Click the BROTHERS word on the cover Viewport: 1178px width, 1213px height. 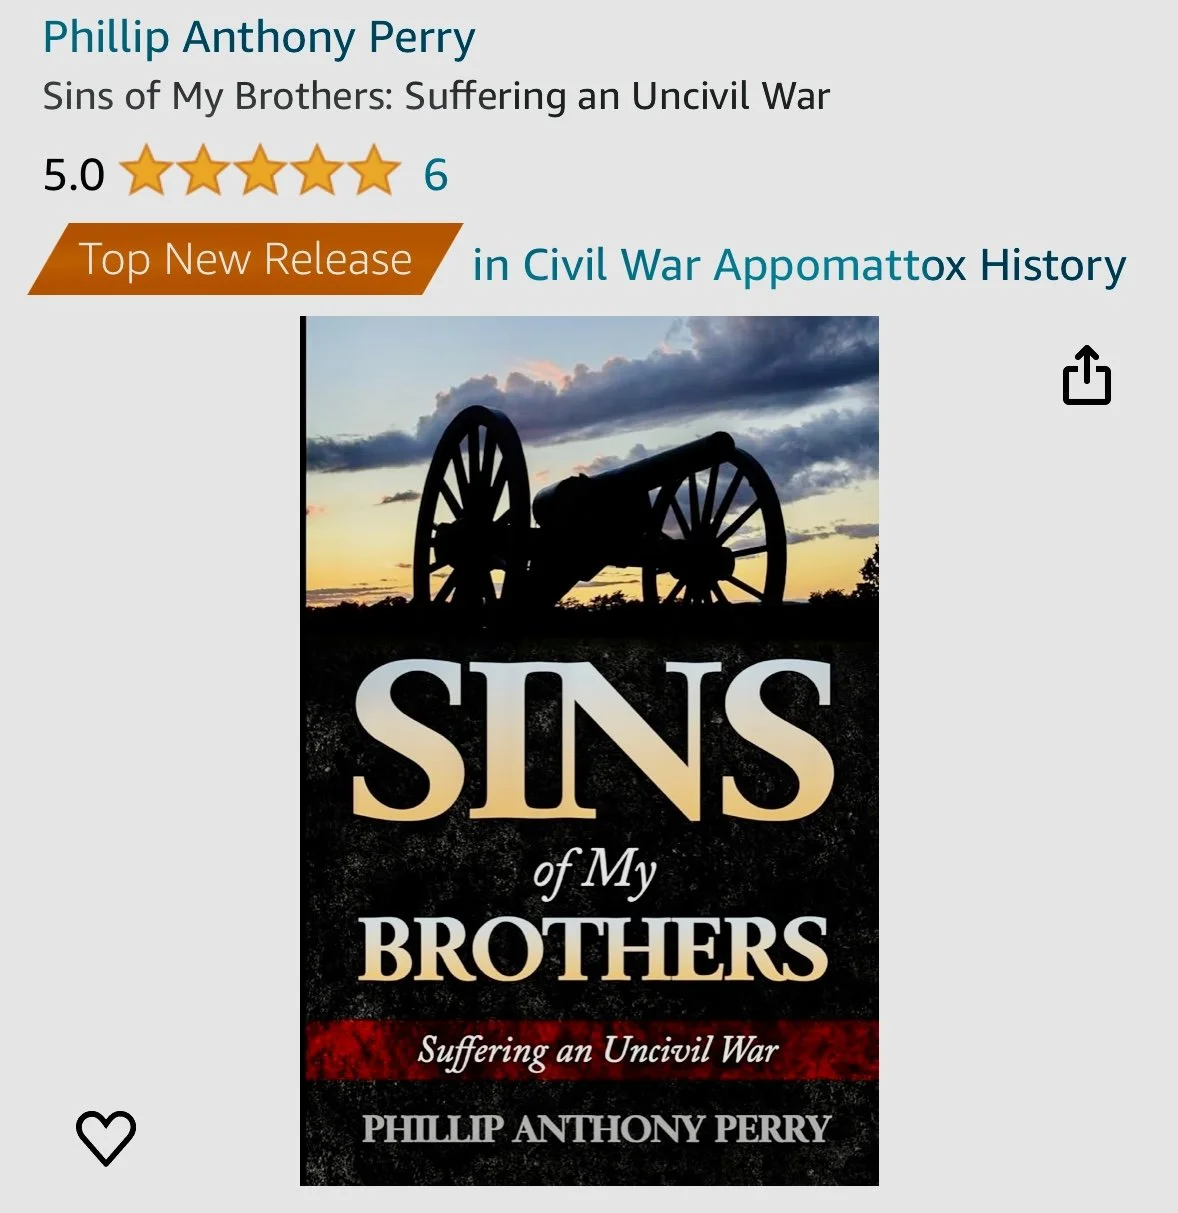pyautogui.click(x=593, y=949)
